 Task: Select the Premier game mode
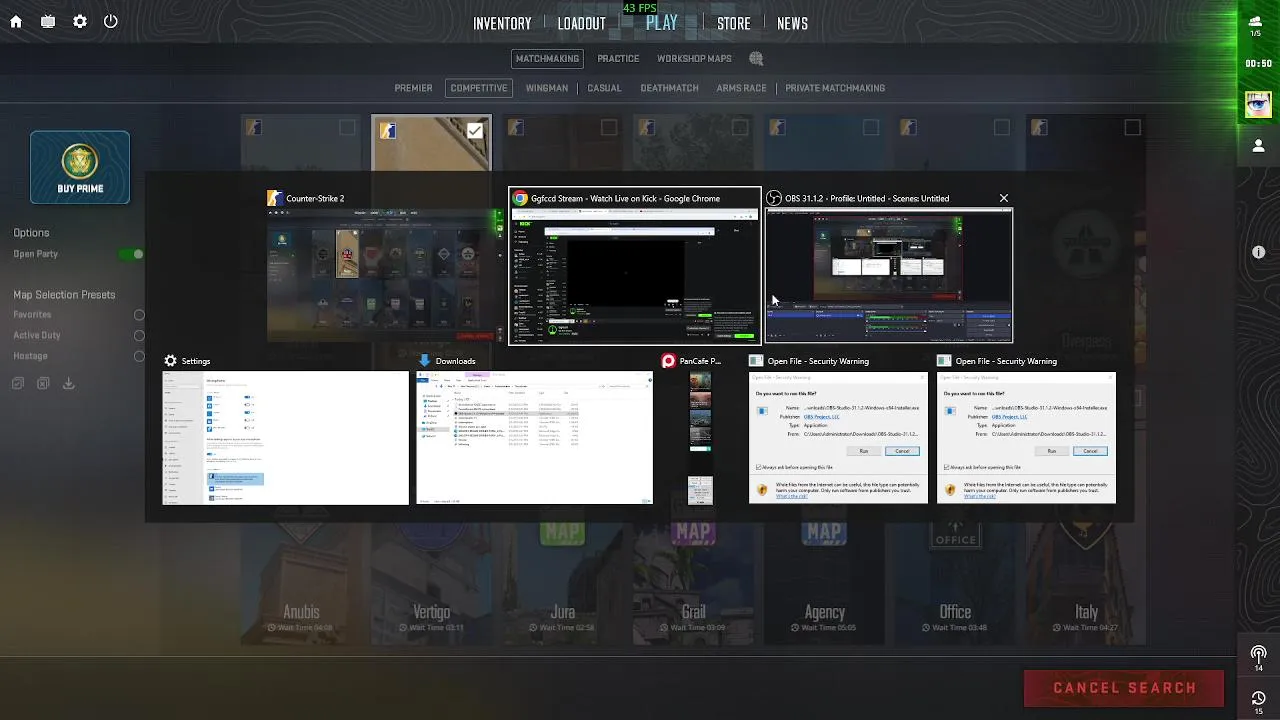413,88
